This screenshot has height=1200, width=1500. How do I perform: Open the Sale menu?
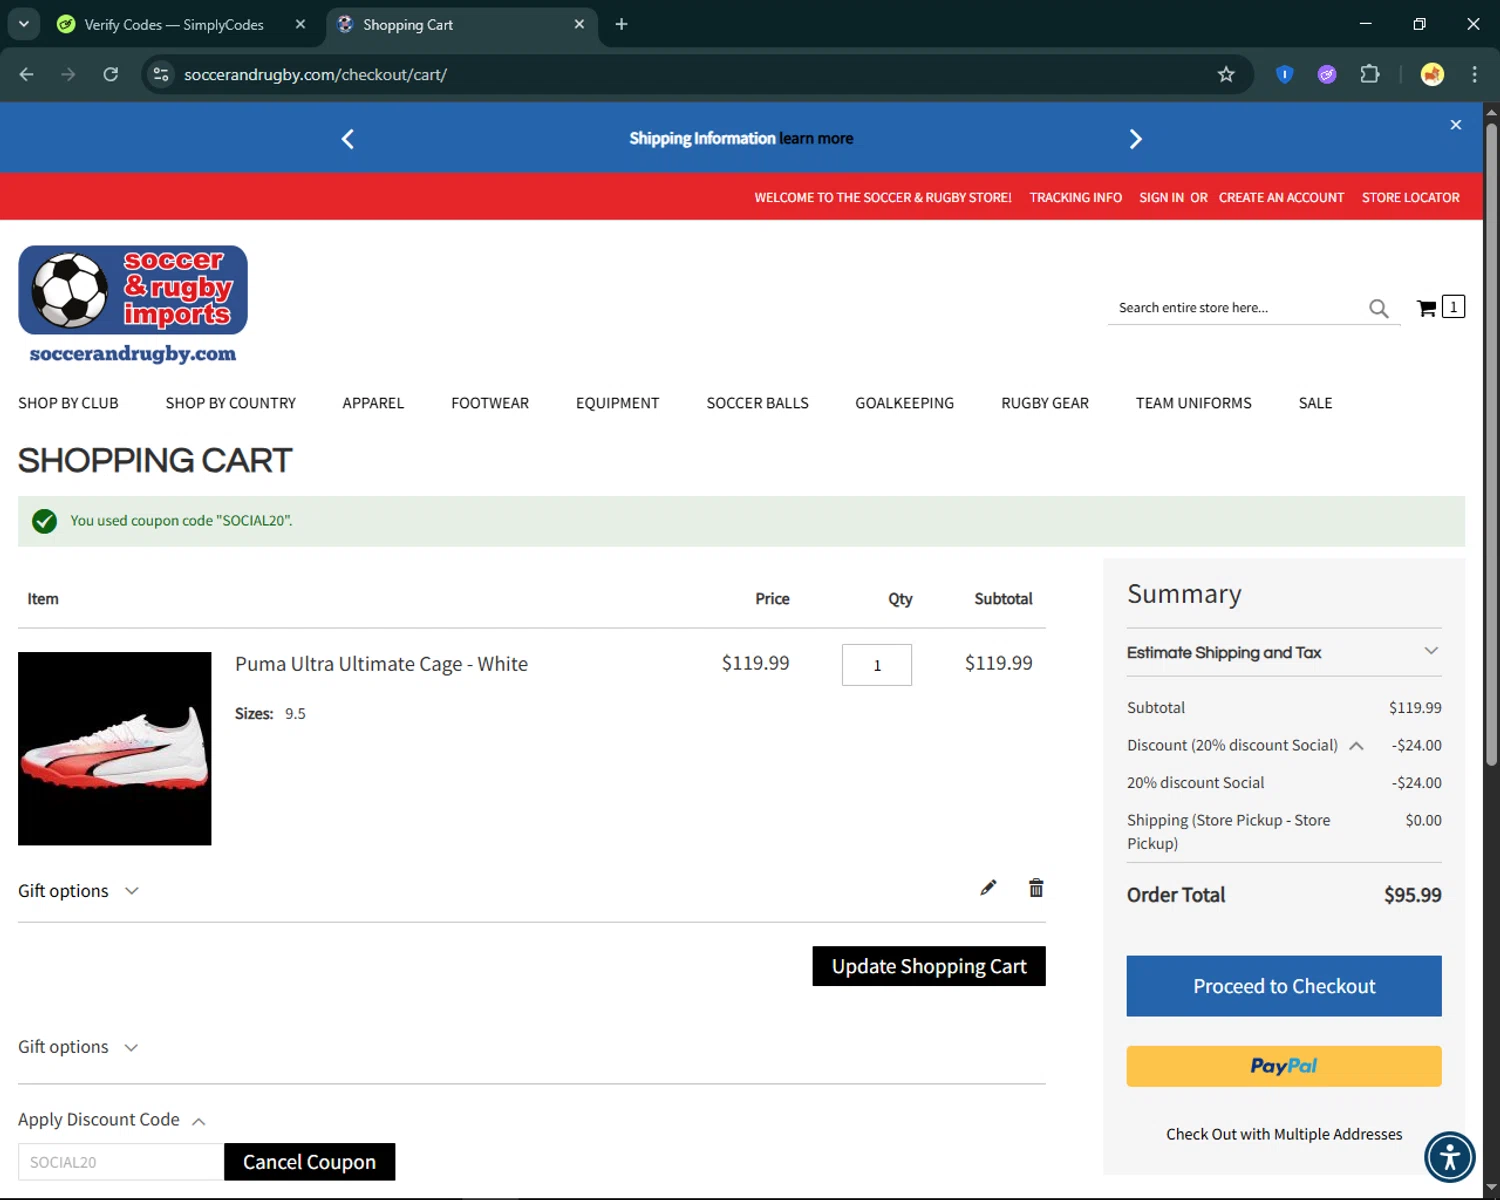point(1316,403)
